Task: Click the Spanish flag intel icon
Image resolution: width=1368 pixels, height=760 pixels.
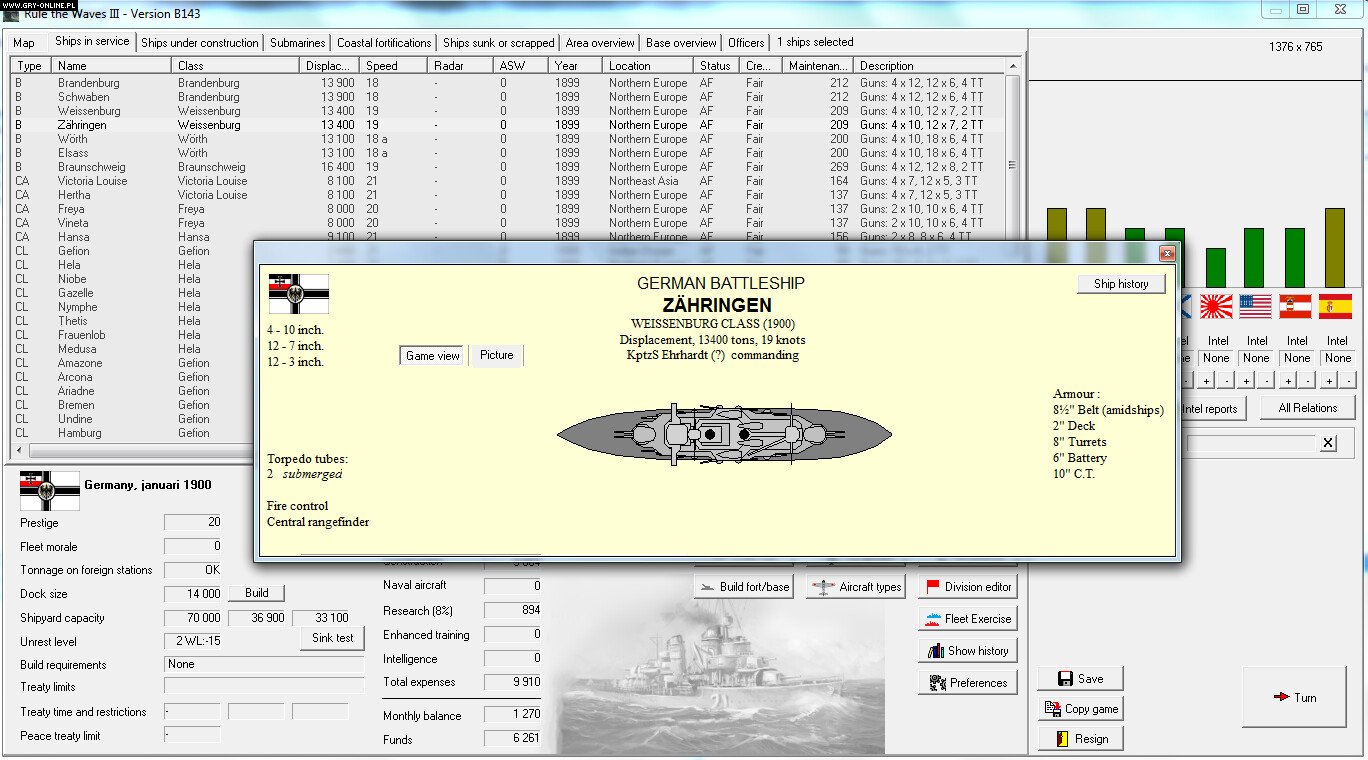Action: [x=1337, y=308]
